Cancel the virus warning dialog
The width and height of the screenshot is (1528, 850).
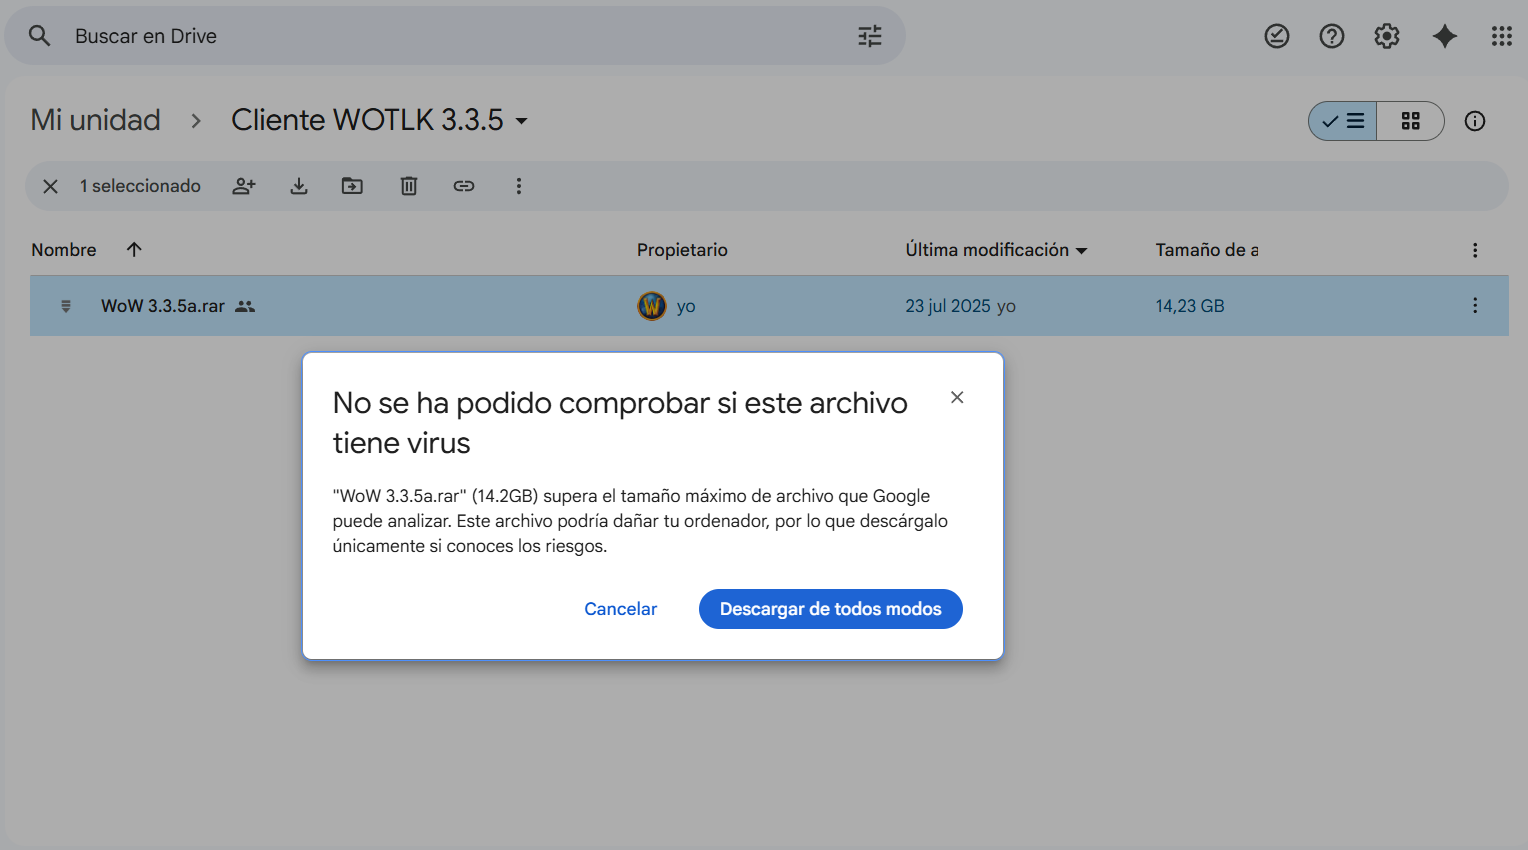620,608
